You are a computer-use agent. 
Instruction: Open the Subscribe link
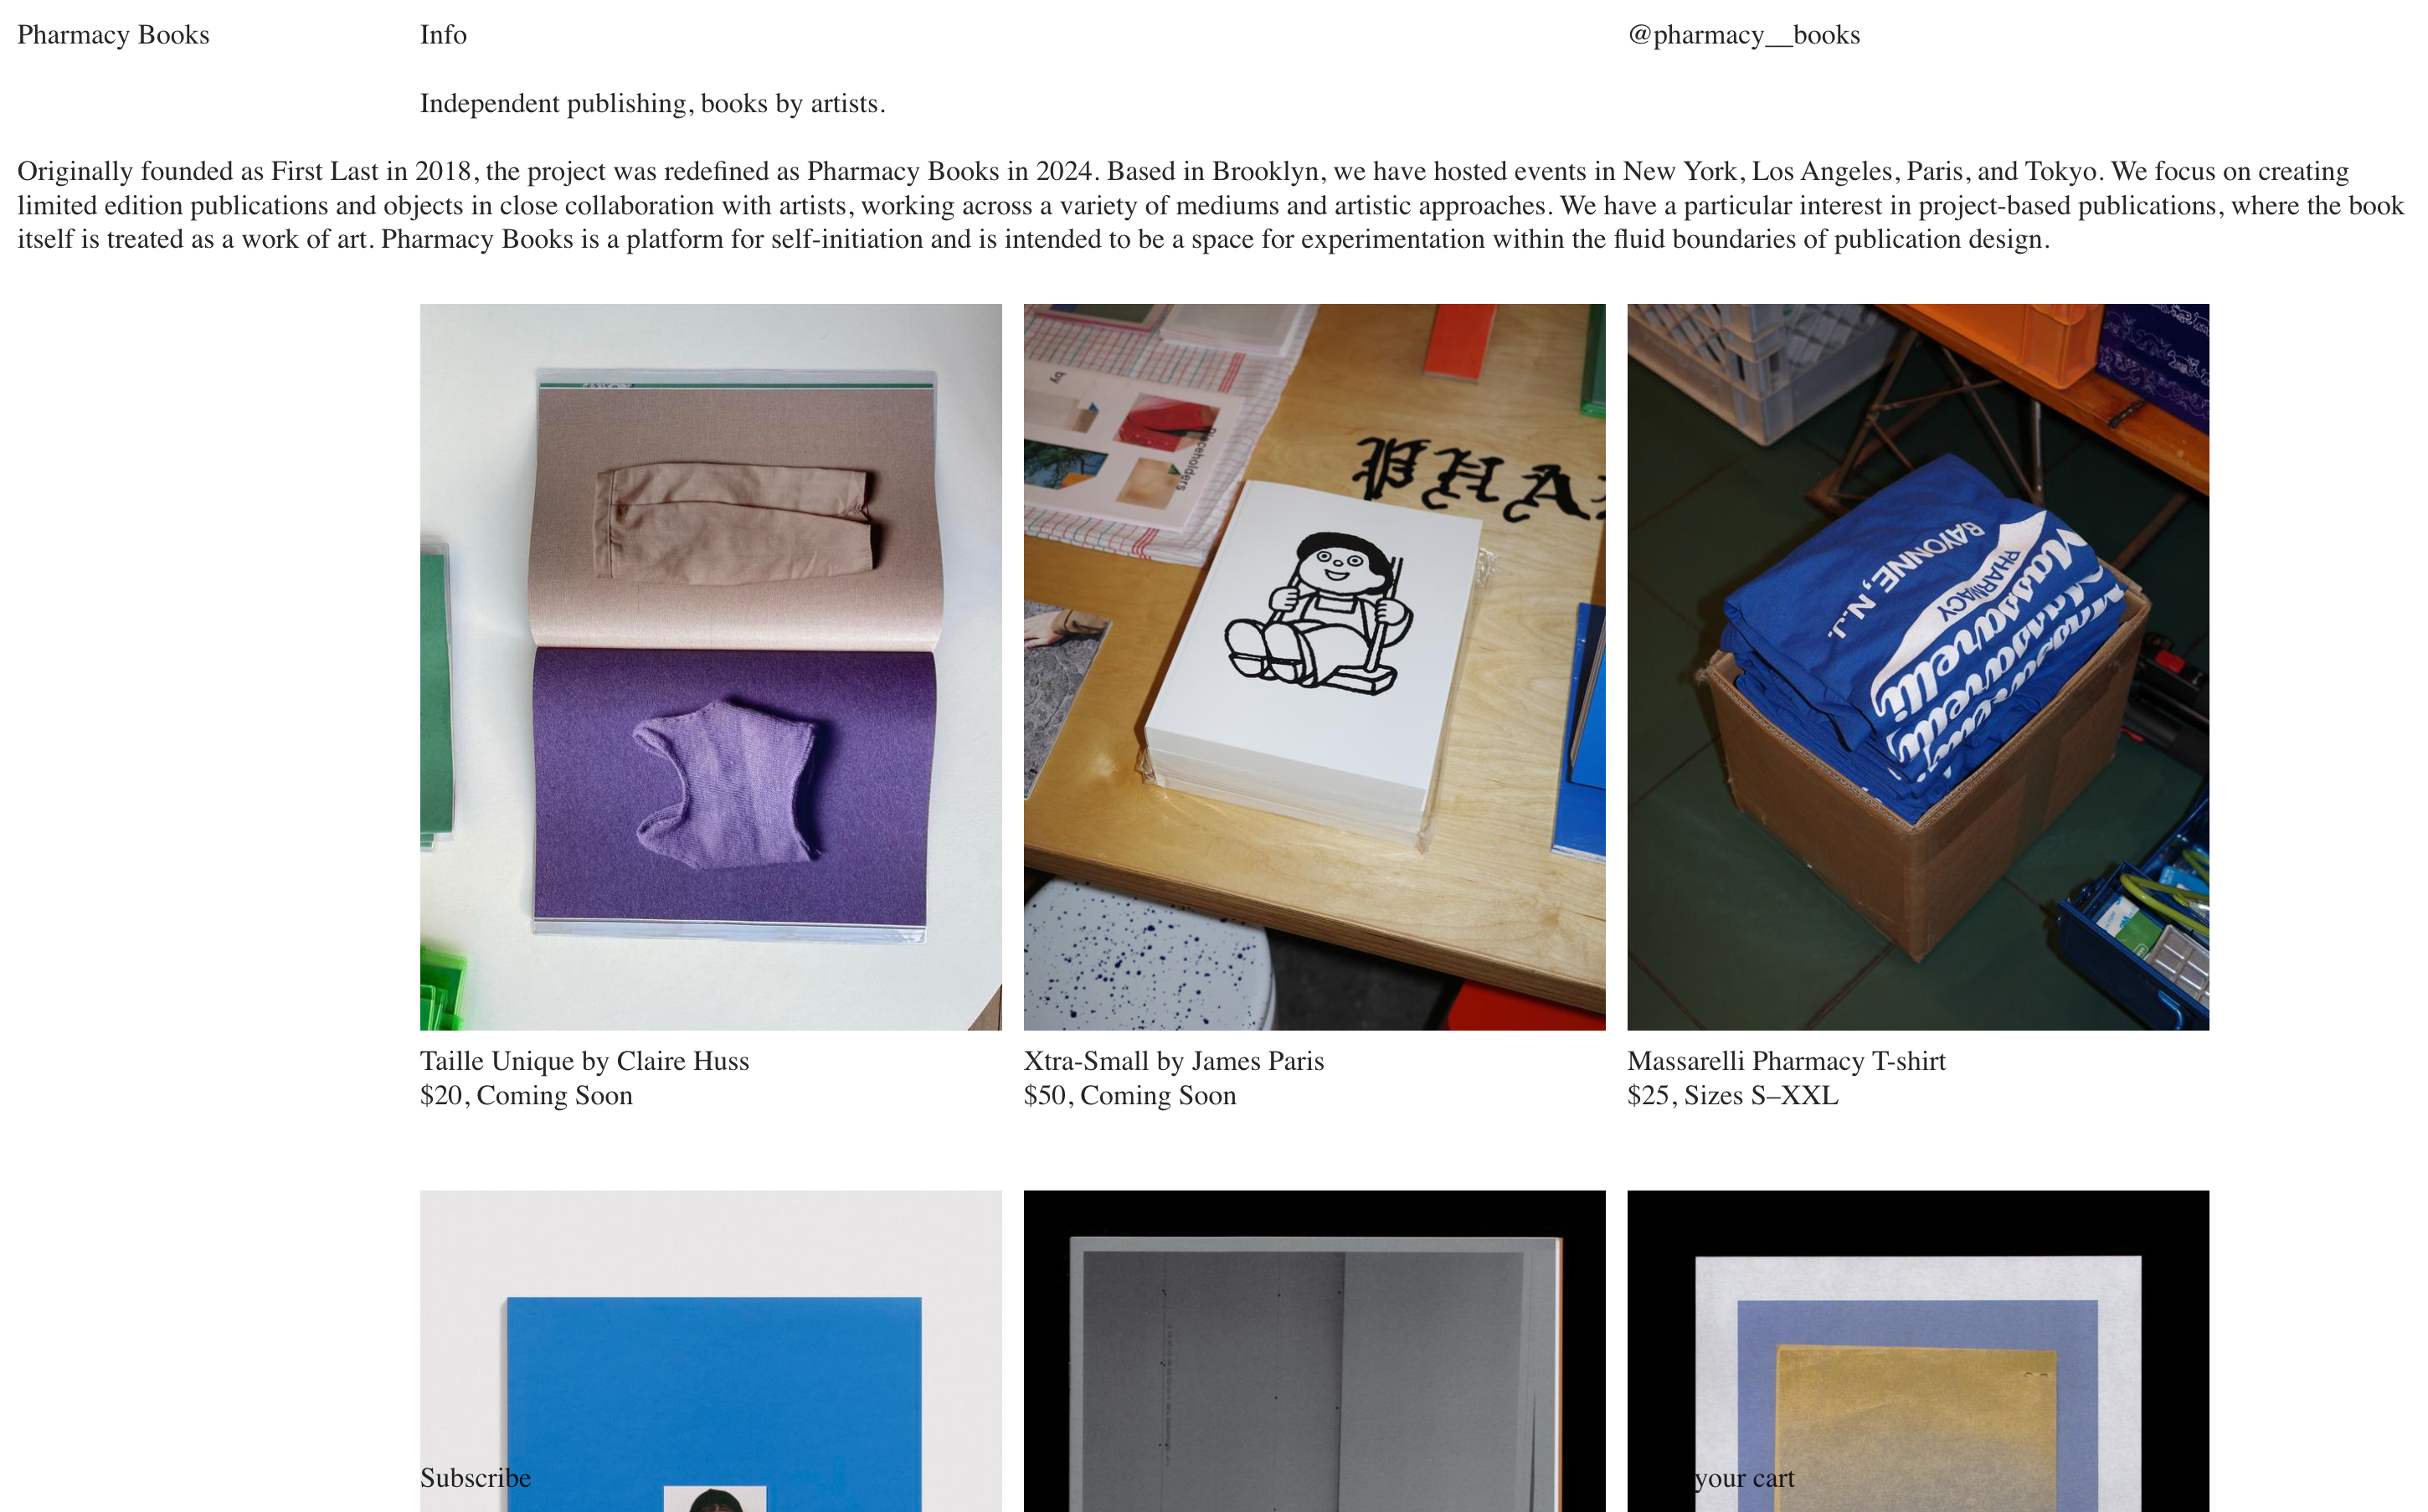[475, 1478]
